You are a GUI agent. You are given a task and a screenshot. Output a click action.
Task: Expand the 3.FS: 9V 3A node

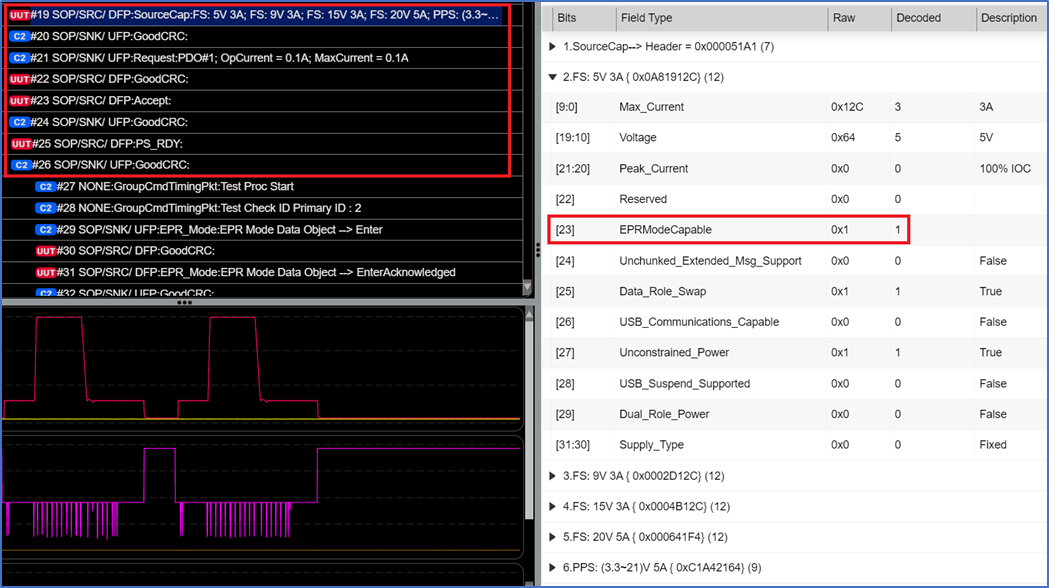(x=553, y=476)
